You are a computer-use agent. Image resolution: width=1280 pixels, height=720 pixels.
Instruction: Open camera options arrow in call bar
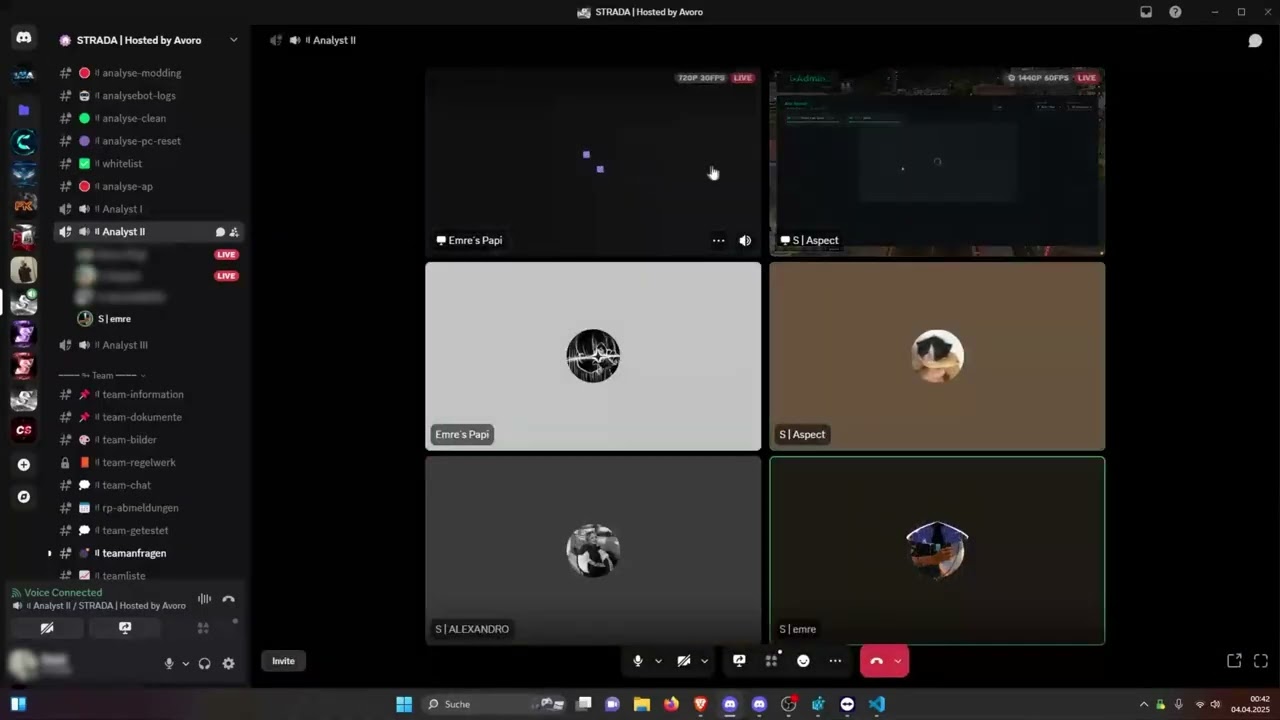tap(704, 661)
